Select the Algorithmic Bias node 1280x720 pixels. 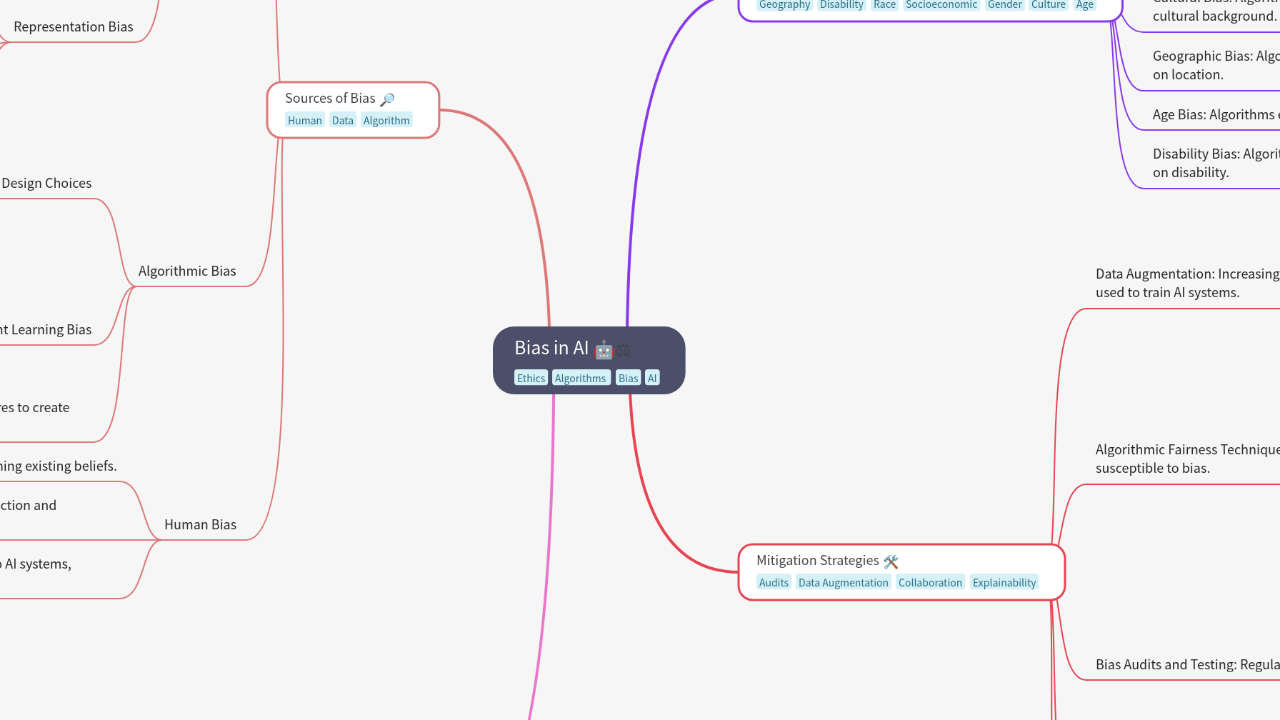tap(187, 271)
